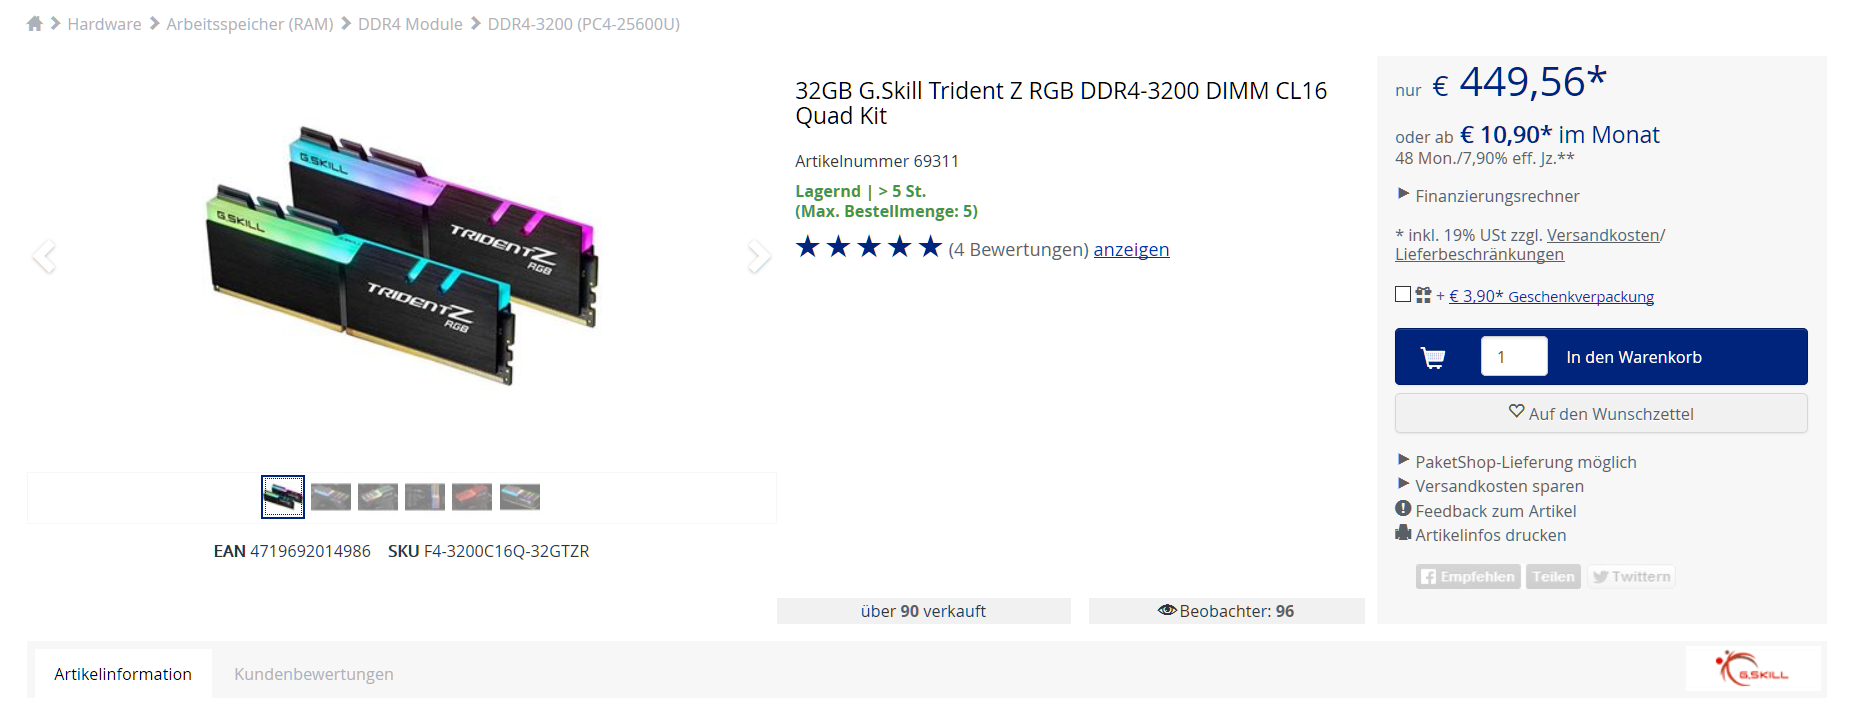The height and width of the screenshot is (718, 1850).
Task: Click the shopping cart icon
Action: tap(1433, 357)
